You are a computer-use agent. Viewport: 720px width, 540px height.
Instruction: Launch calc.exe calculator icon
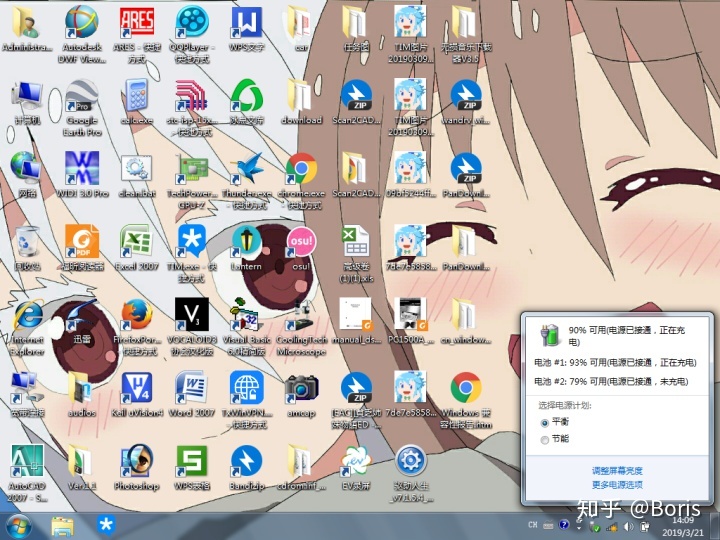pyautogui.click(x=136, y=96)
